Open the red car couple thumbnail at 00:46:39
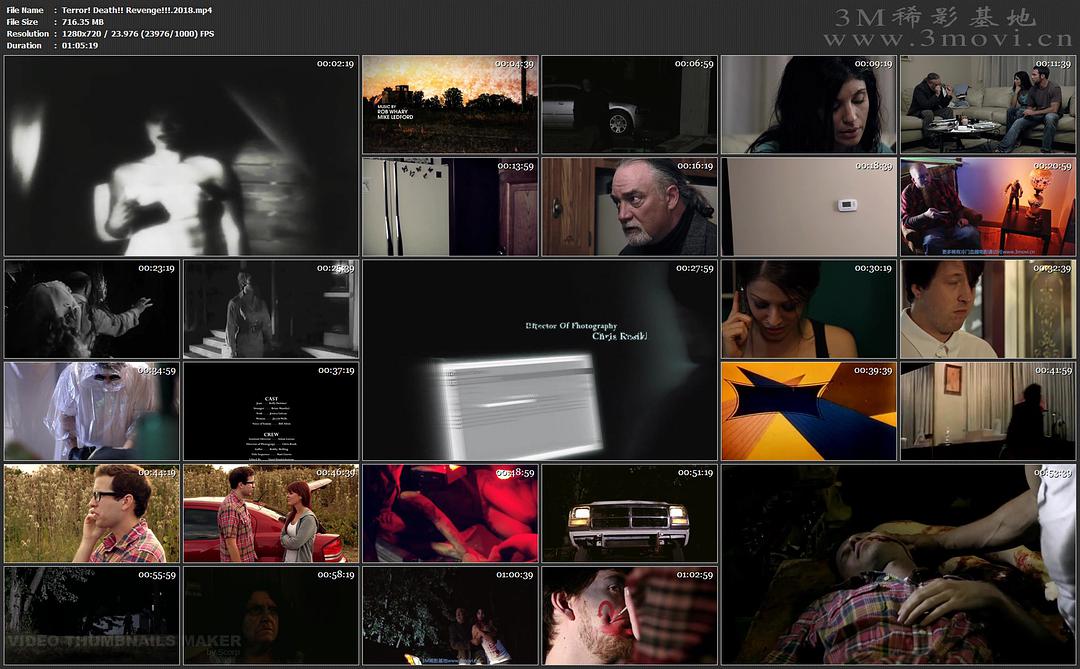The image size is (1080, 669). tap(271, 514)
